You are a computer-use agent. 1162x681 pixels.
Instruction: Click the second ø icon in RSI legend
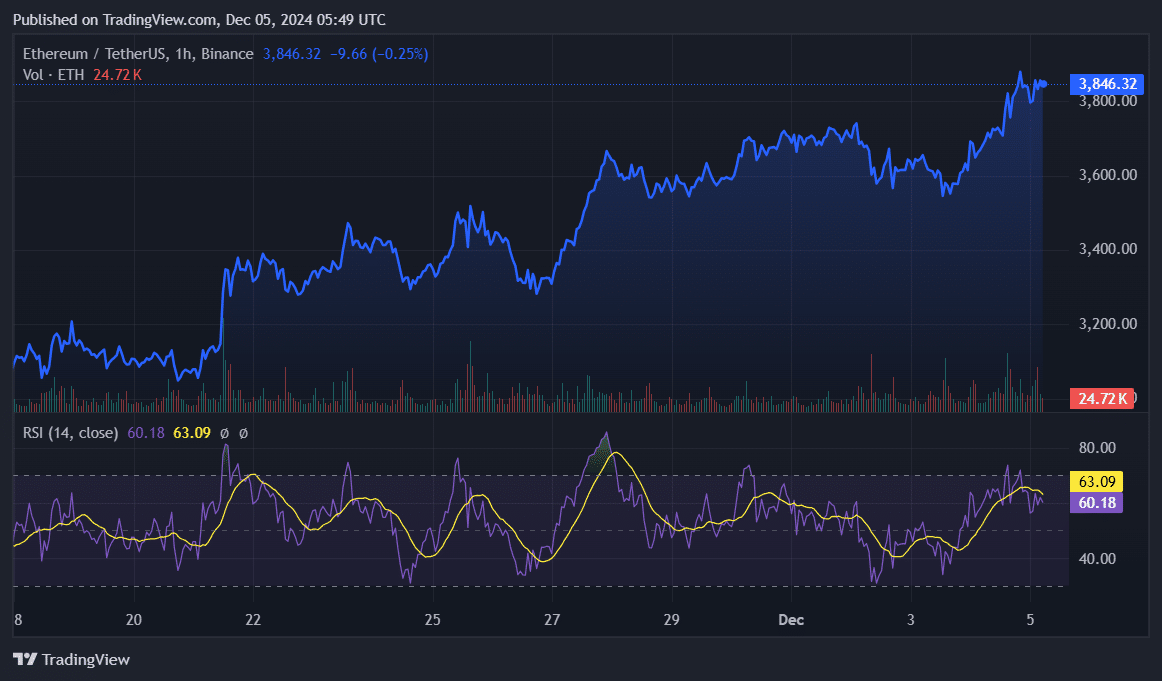pyautogui.click(x=243, y=433)
